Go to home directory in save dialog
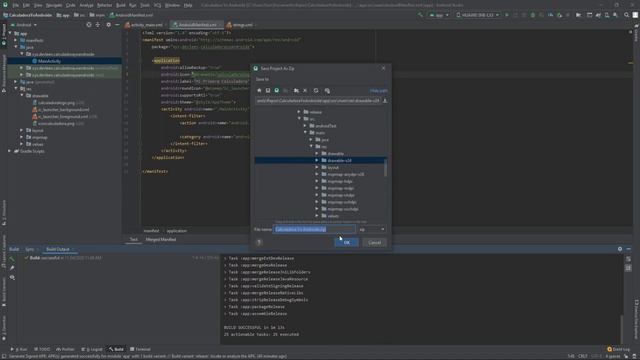 point(259,91)
